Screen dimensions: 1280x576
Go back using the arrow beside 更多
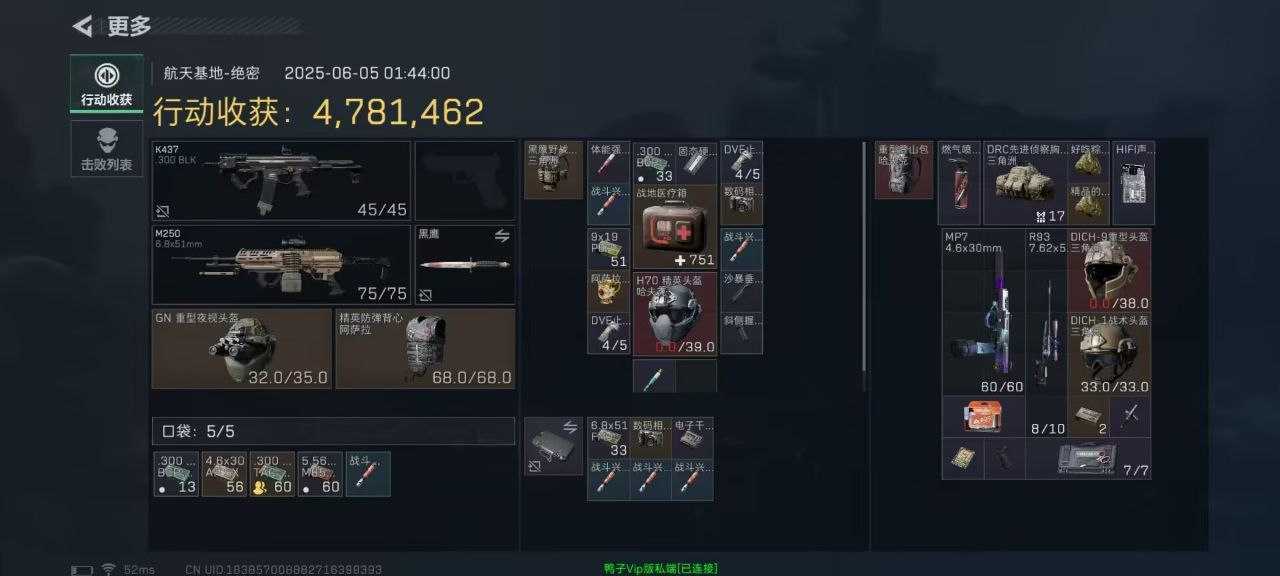tap(83, 26)
